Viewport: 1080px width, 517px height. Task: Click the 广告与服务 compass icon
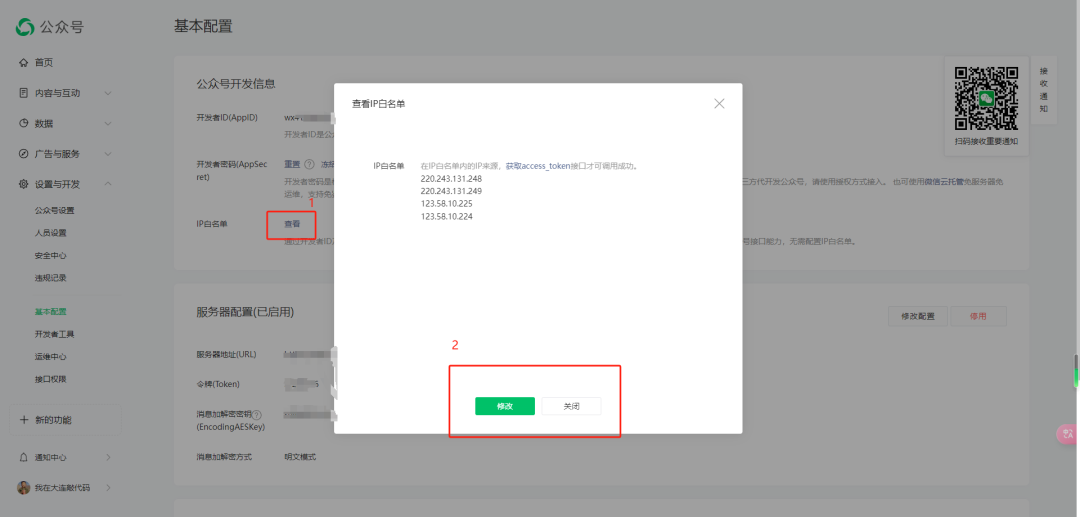(23, 154)
